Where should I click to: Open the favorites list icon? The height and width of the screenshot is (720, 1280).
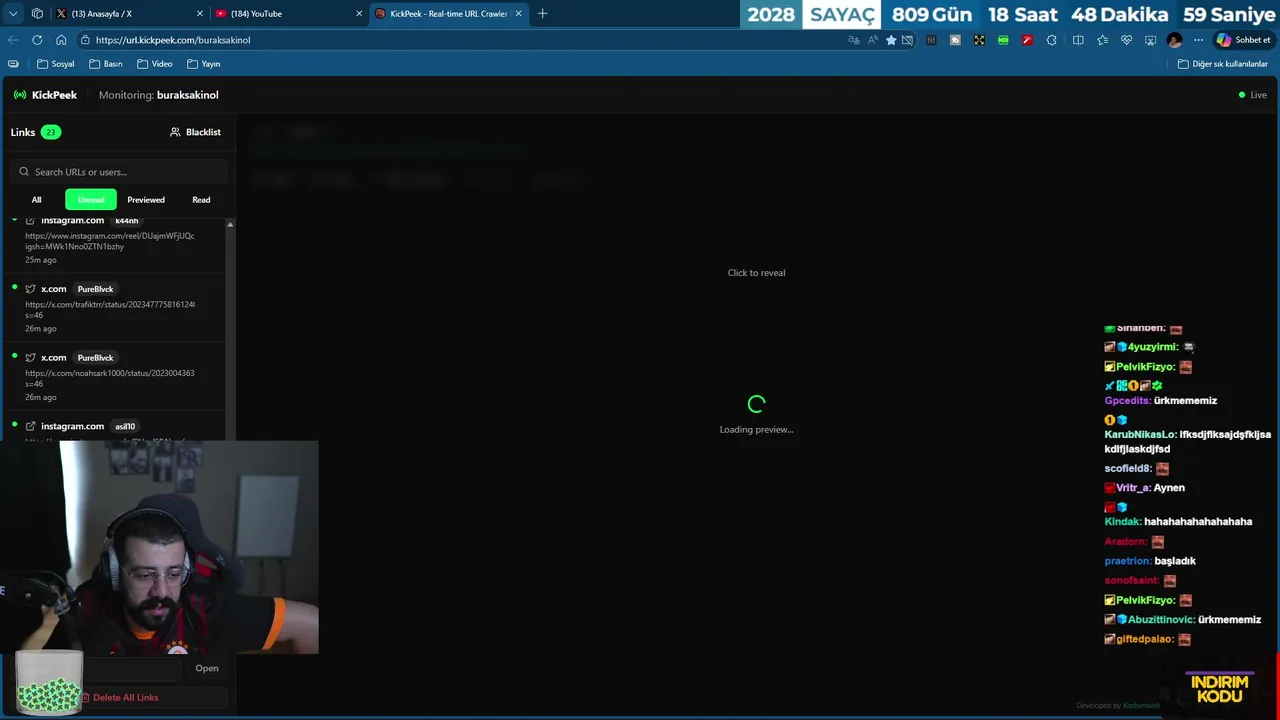(1102, 40)
